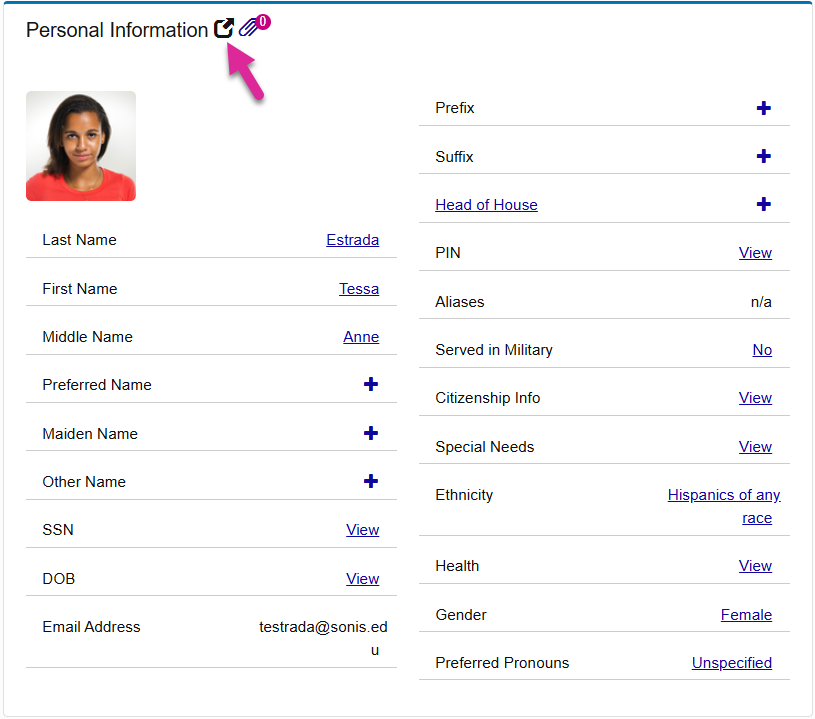Click the paperclip attachments icon
The width and height of the screenshot is (815, 719).
tap(249, 28)
